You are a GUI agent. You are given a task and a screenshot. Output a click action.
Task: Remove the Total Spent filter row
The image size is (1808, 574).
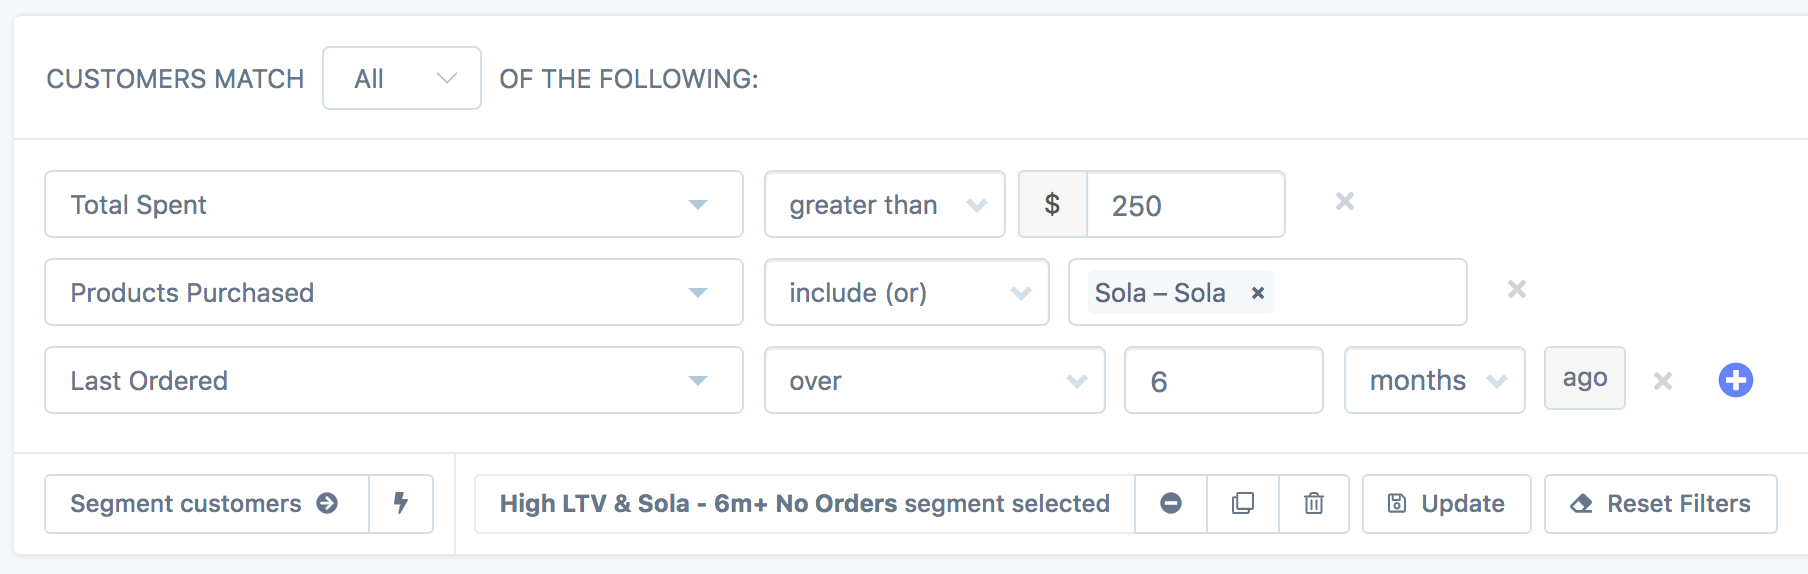point(1345,202)
